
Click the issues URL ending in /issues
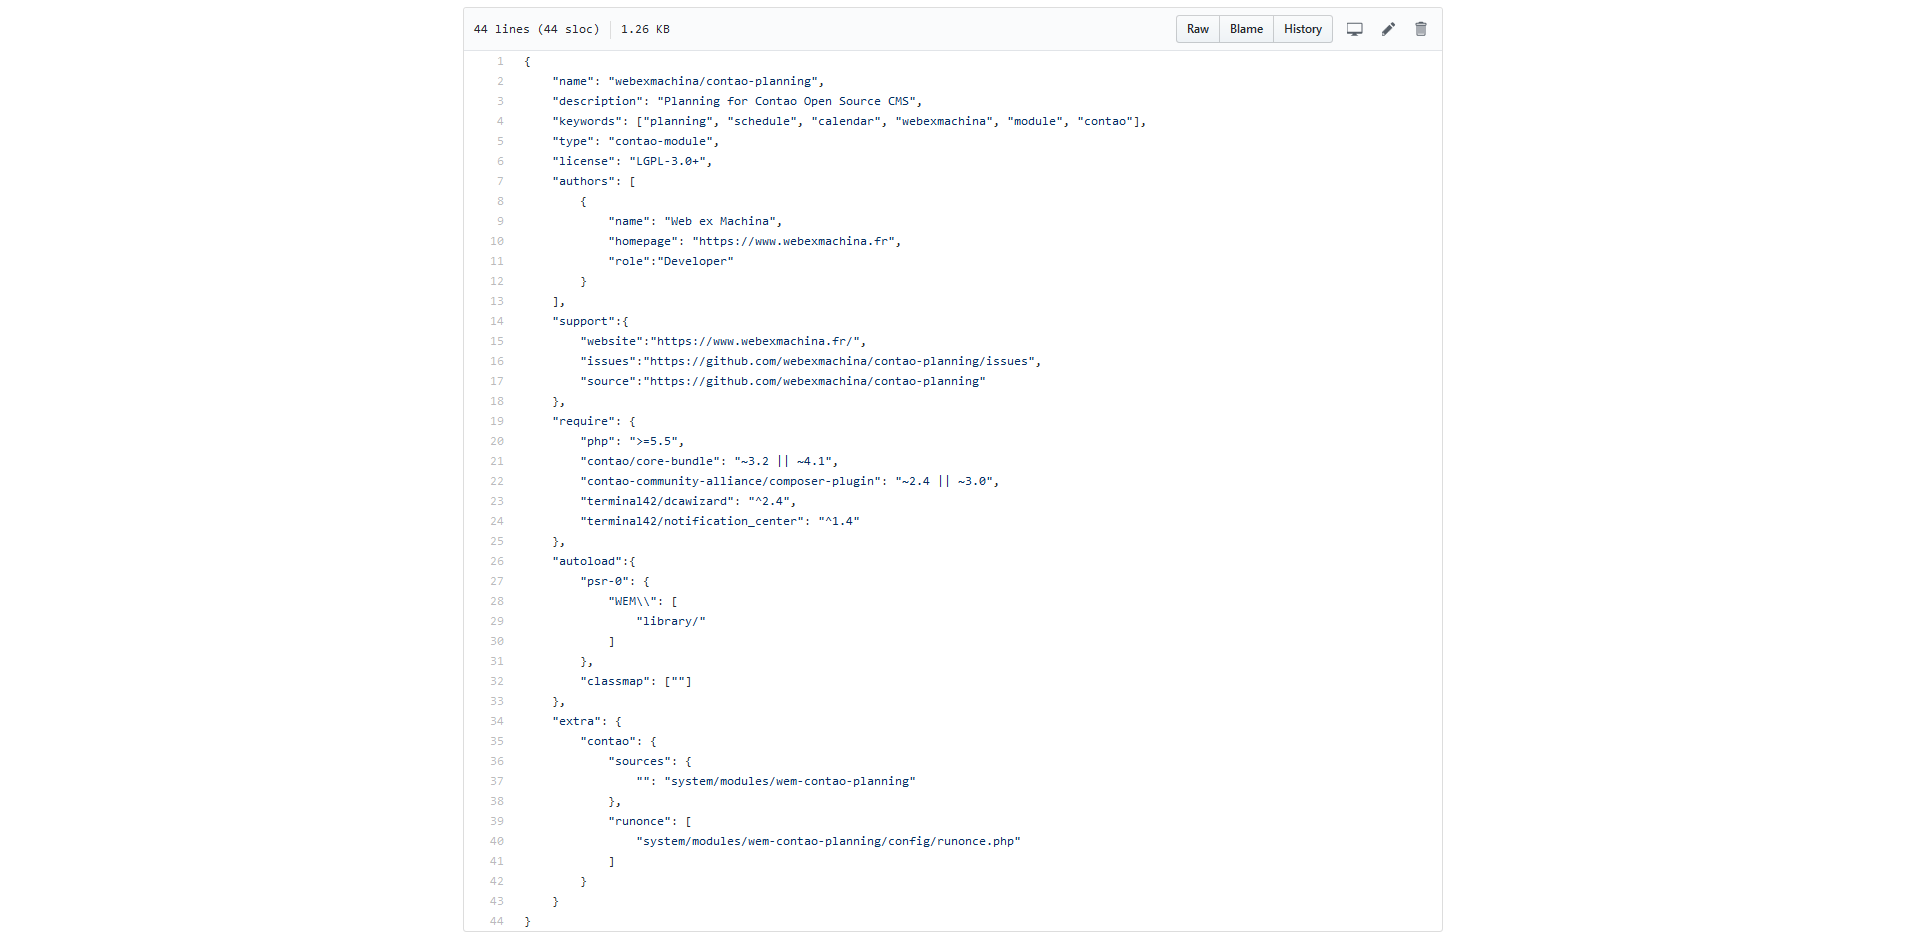tap(839, 361)
